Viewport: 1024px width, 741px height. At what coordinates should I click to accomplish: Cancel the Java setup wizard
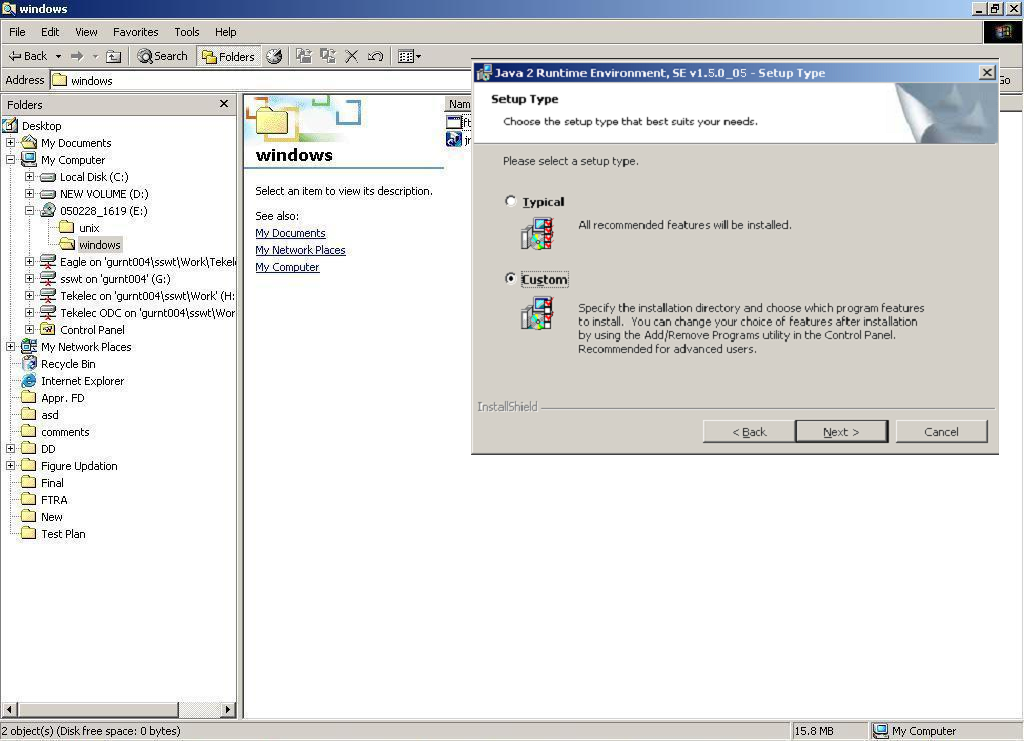[941, 432]
